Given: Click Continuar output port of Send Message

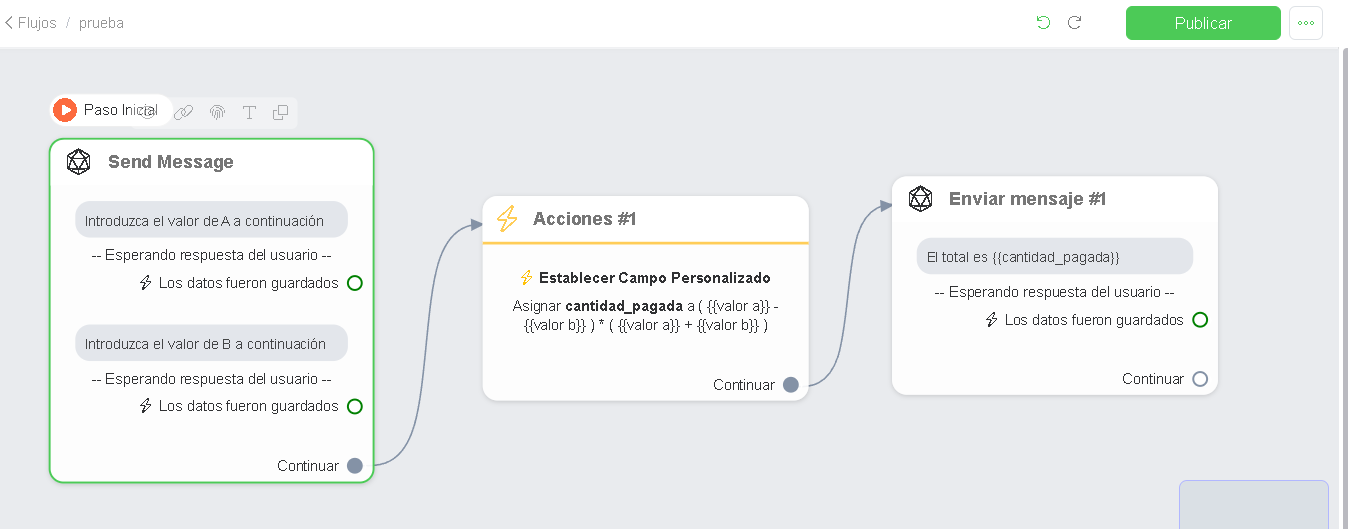Looking at the screenshot, I should tap(354, 465).
